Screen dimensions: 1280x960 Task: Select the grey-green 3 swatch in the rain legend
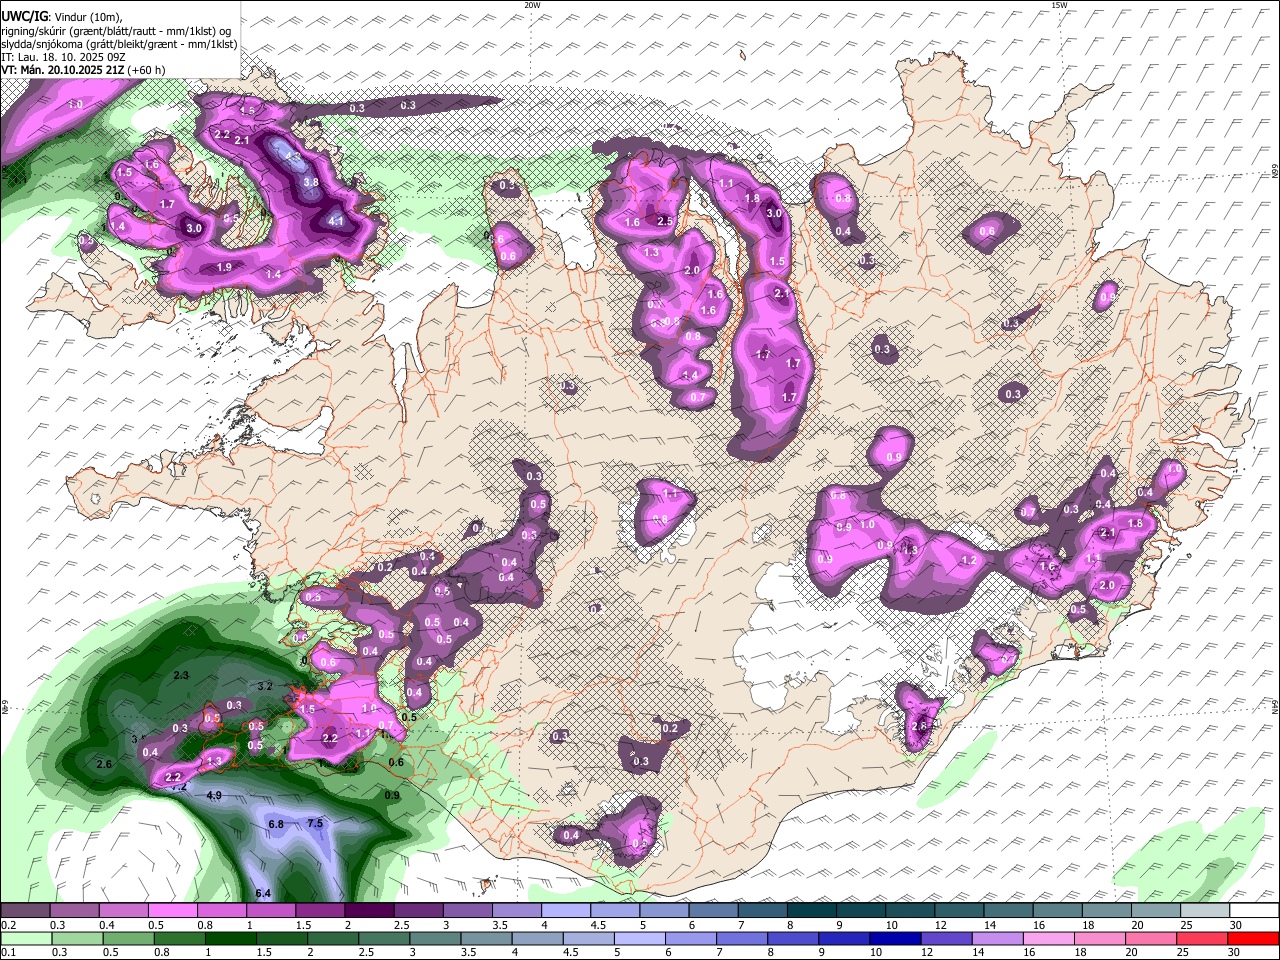(x=438, y=938)
